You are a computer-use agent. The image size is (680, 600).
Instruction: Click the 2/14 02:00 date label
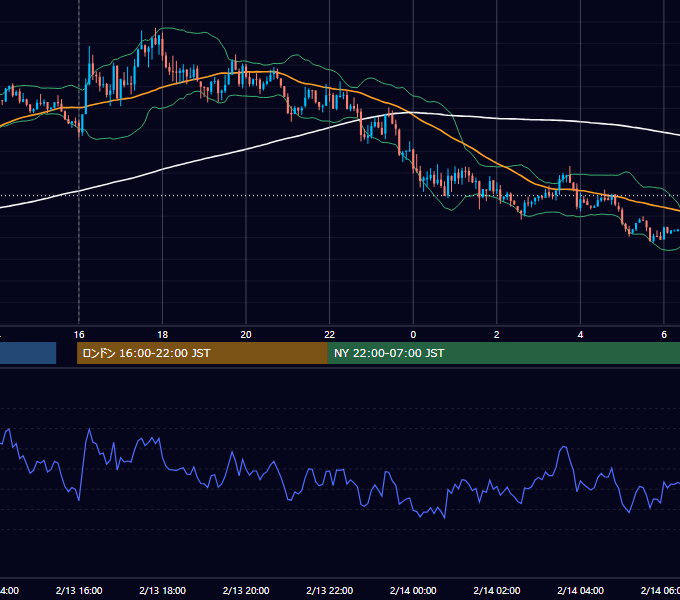(497, 590)
